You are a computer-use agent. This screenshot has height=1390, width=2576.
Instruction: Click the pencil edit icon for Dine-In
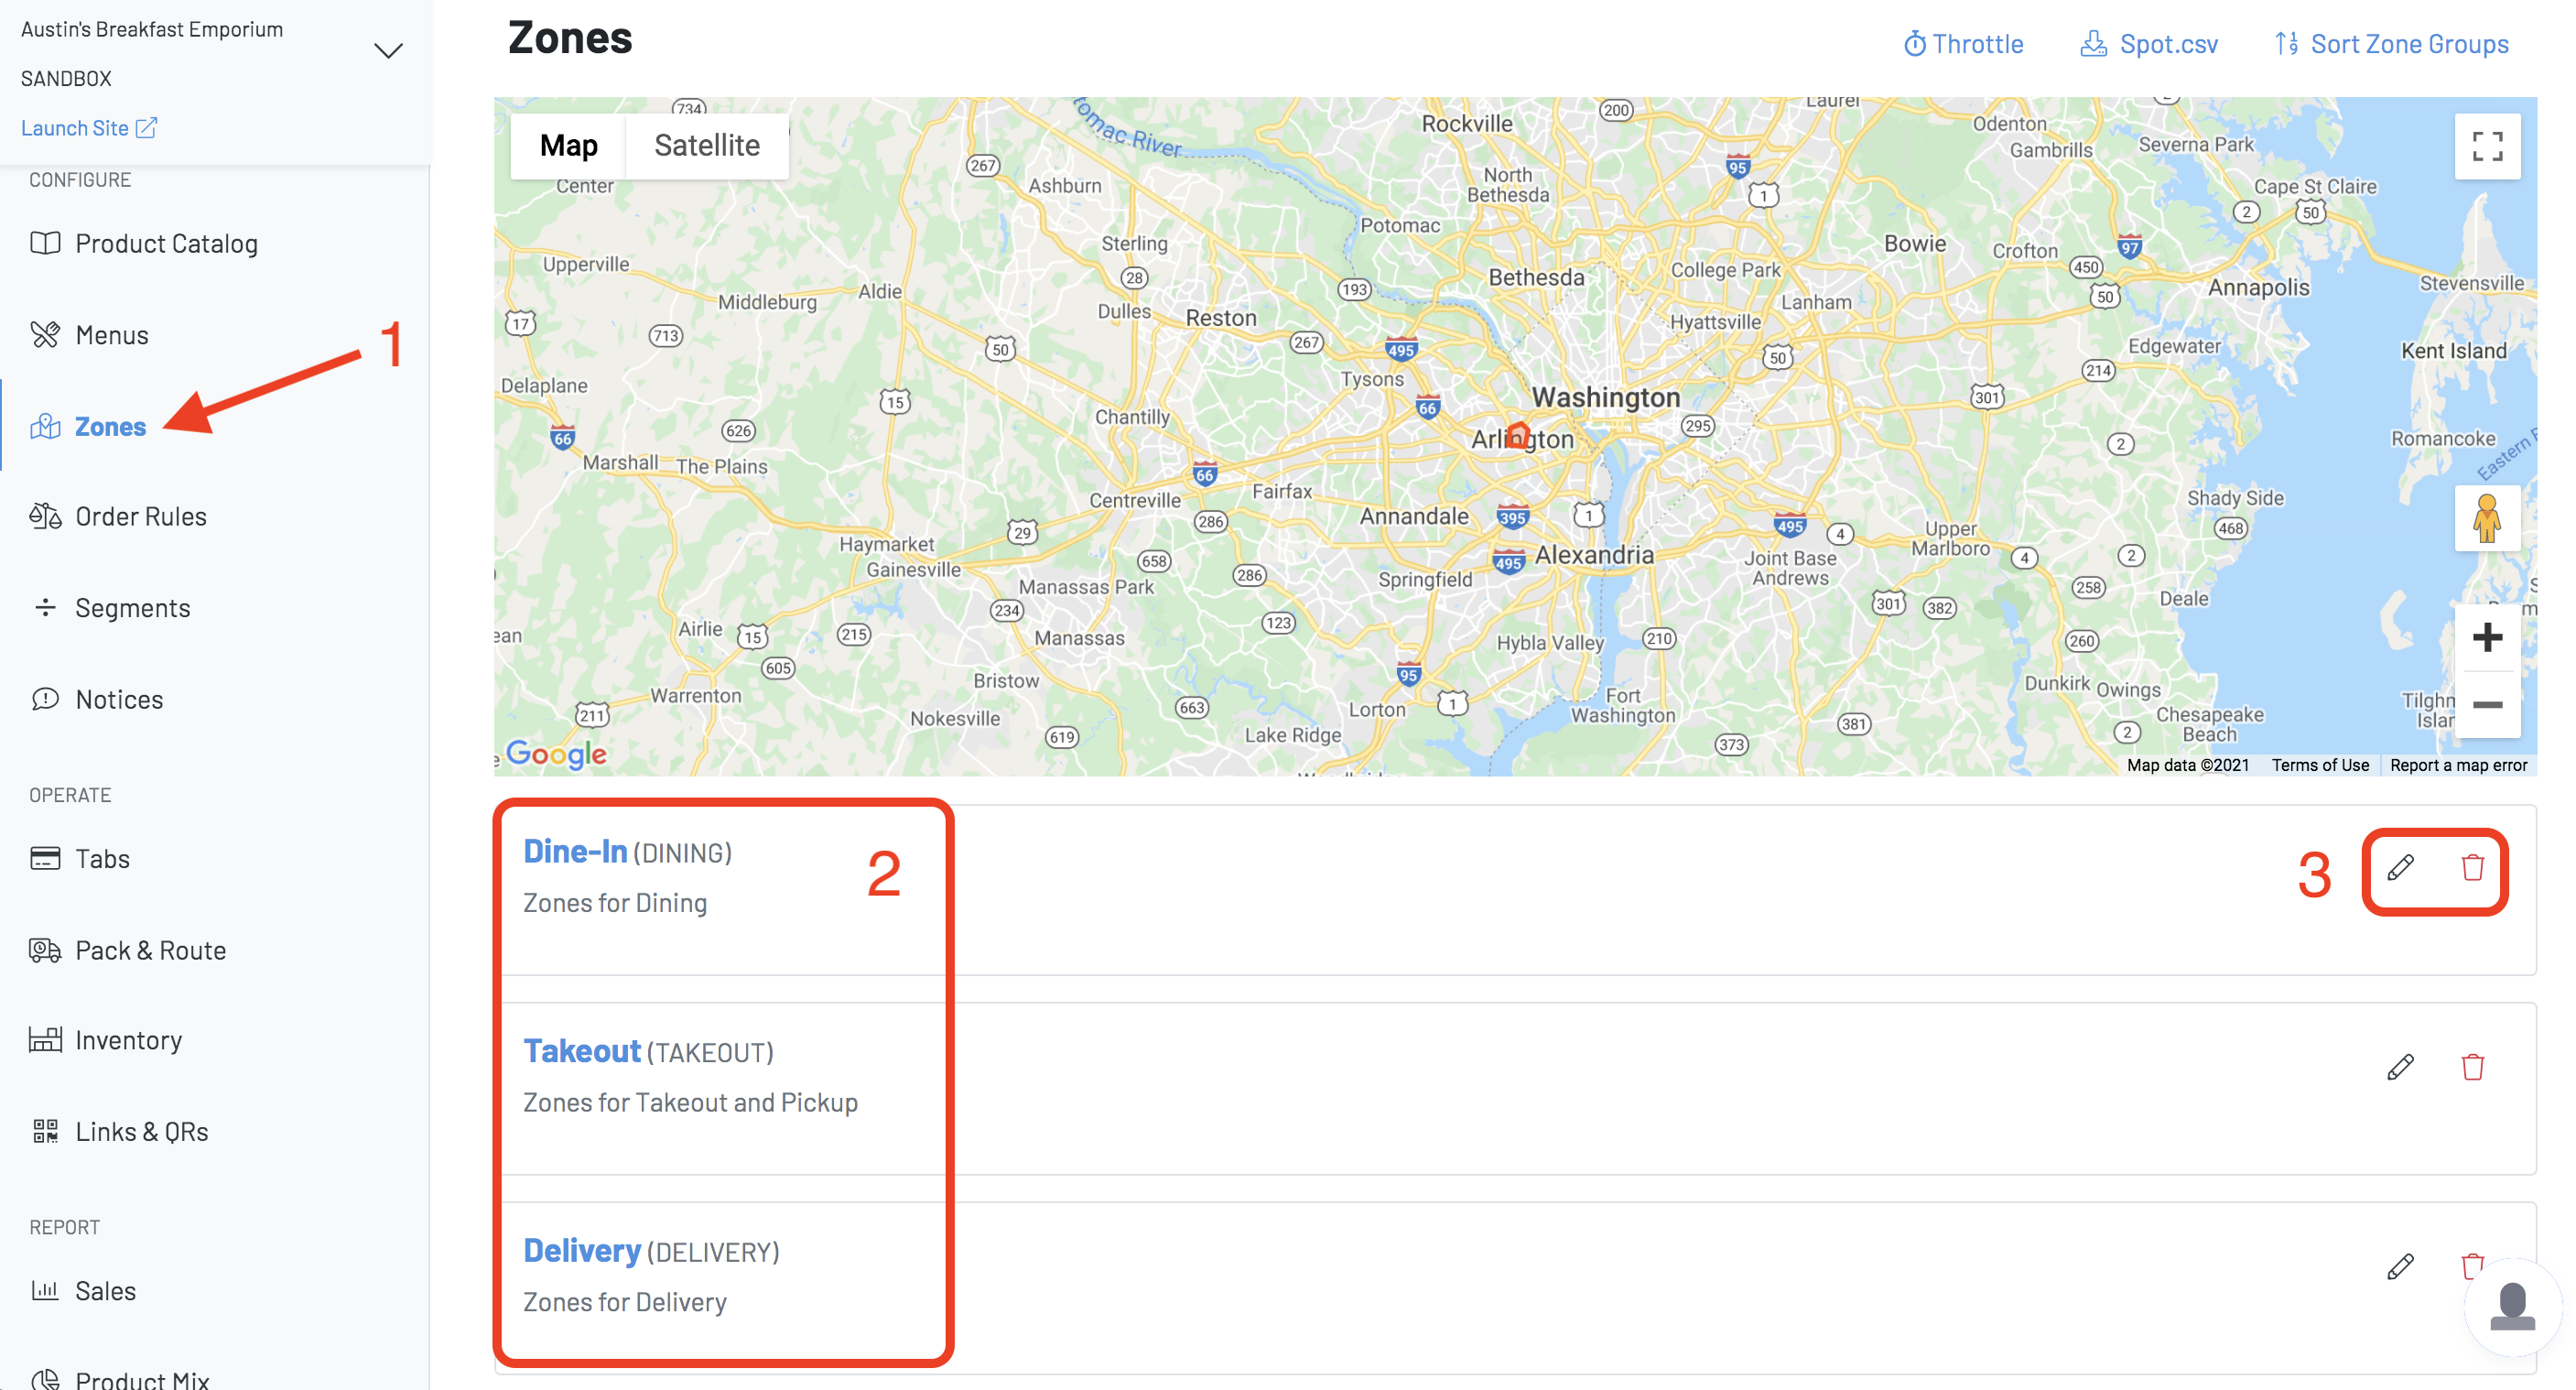(2400, 868)
